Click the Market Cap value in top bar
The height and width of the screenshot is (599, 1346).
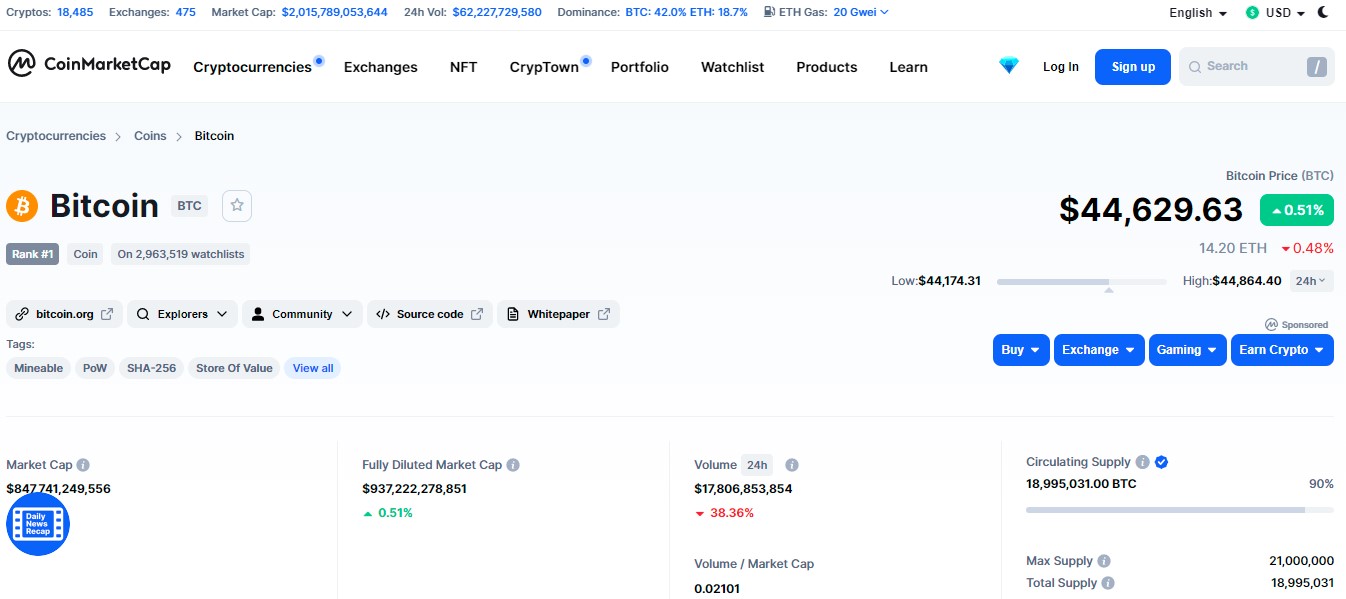tap(334, 12)
